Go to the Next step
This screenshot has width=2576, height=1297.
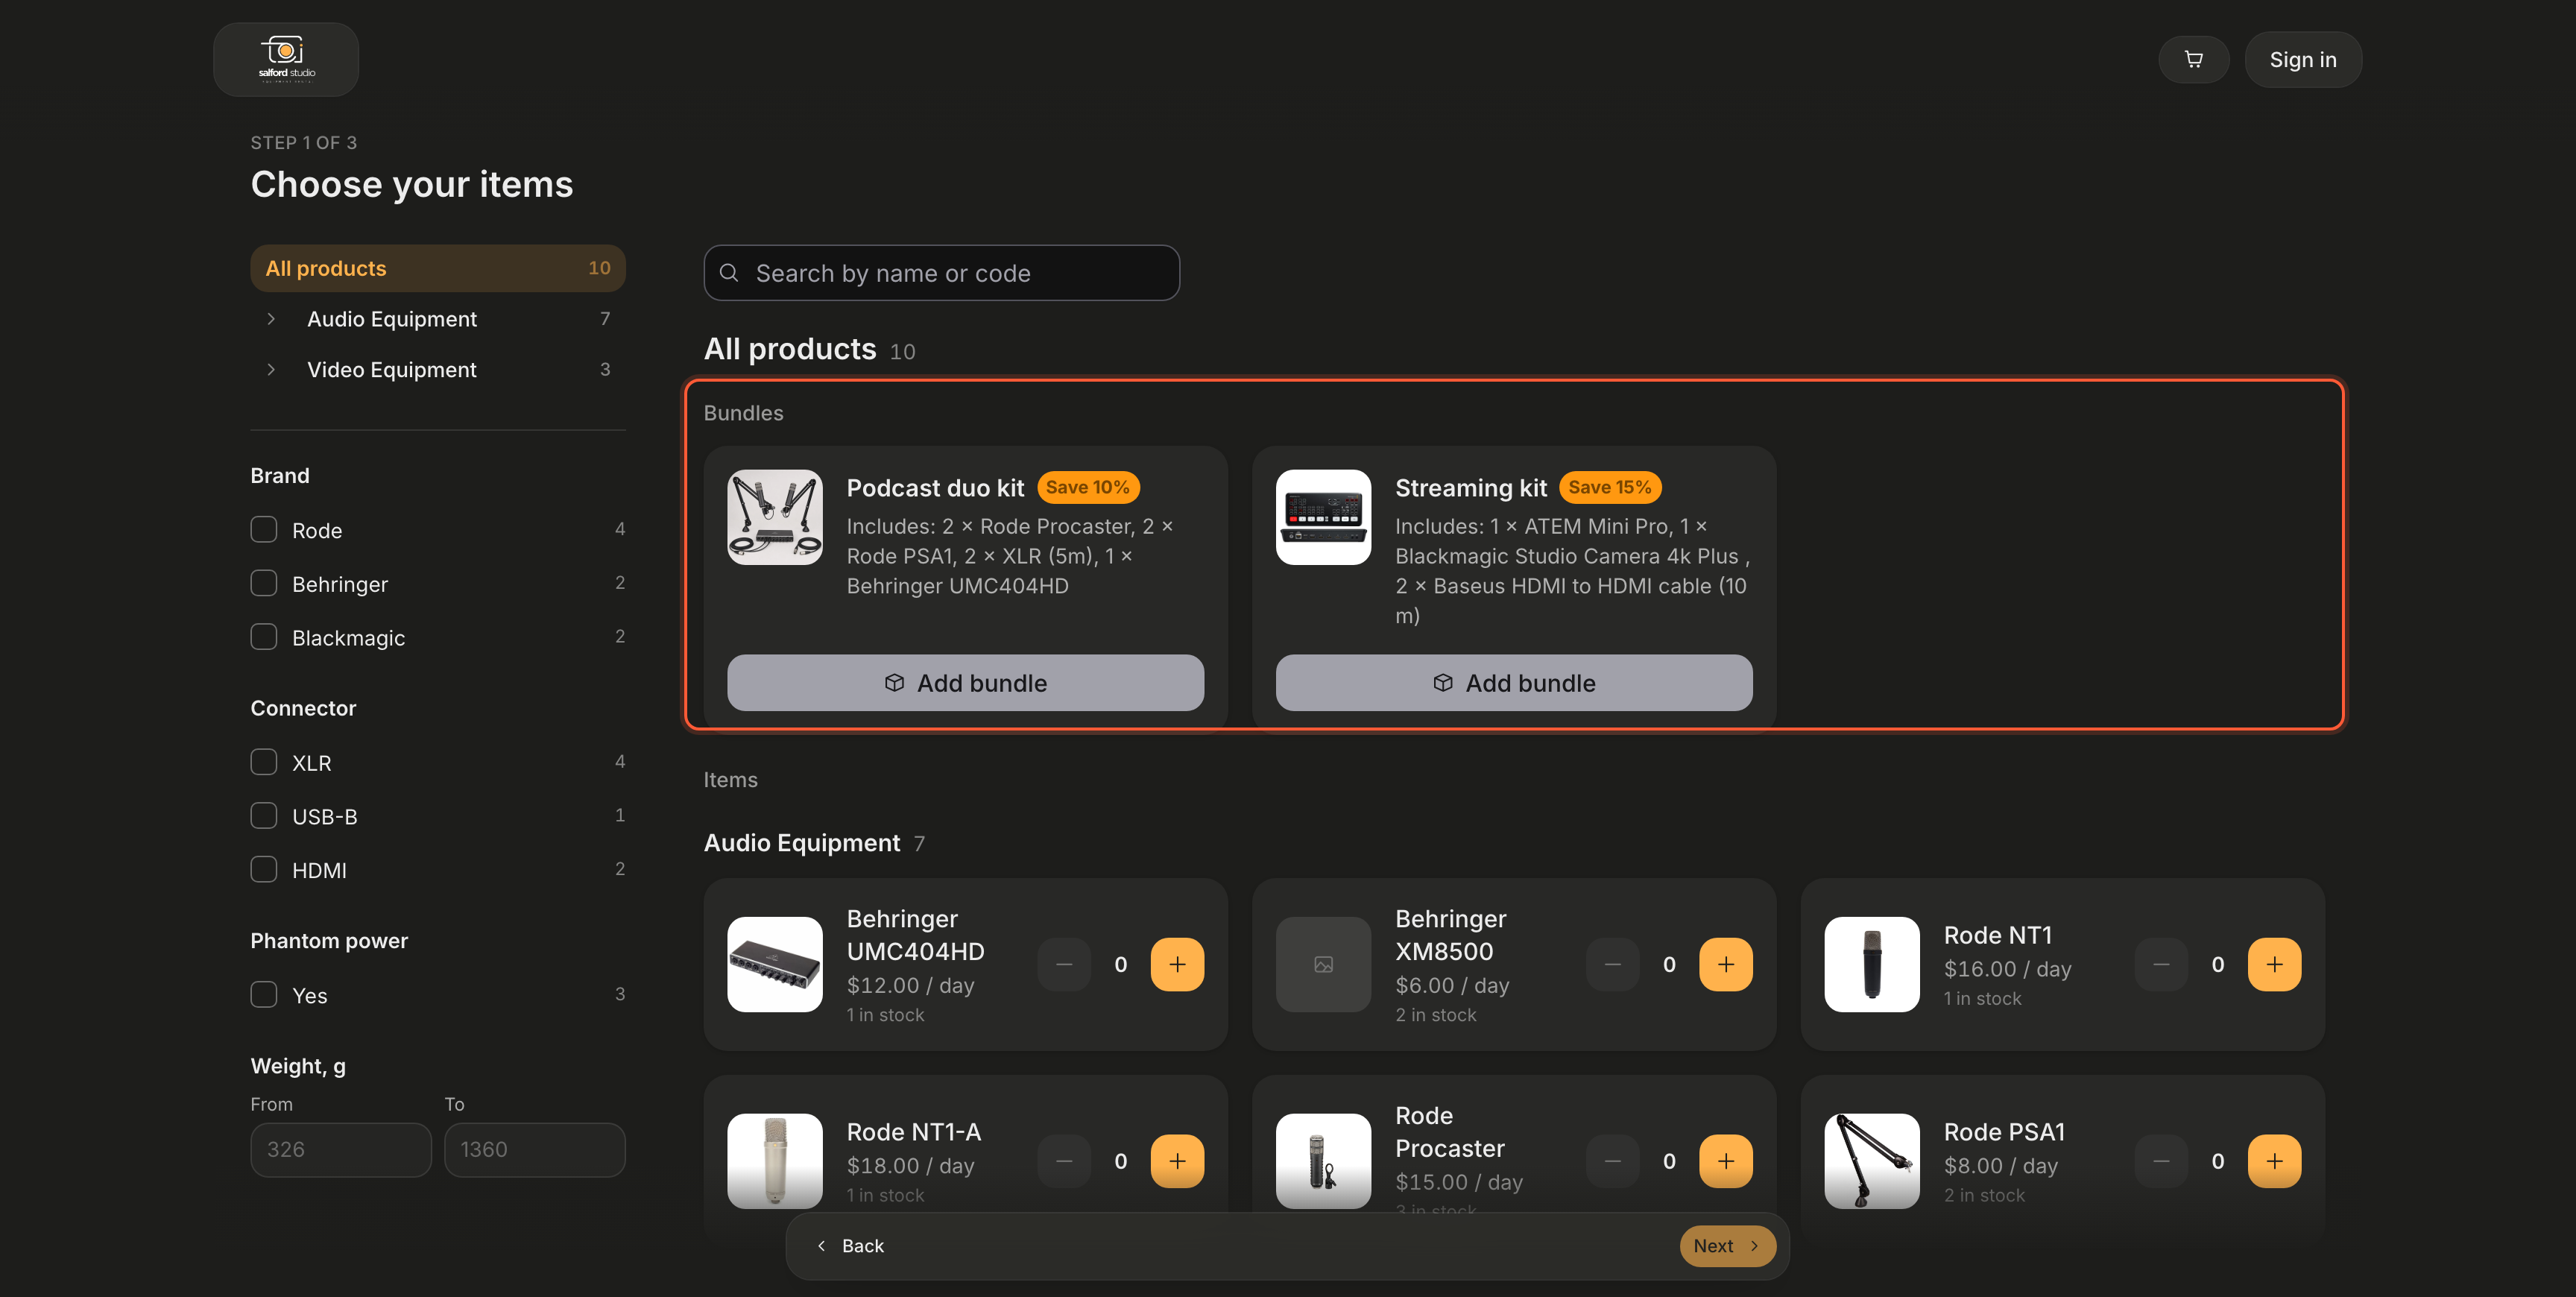click(1727, 1246)
